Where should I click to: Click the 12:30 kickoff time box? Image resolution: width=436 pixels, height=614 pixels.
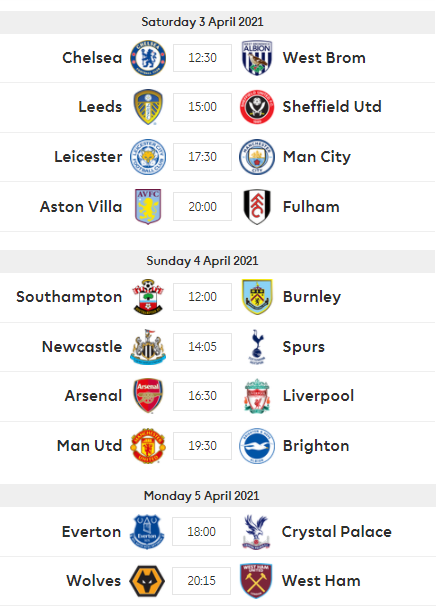[203, 58]
